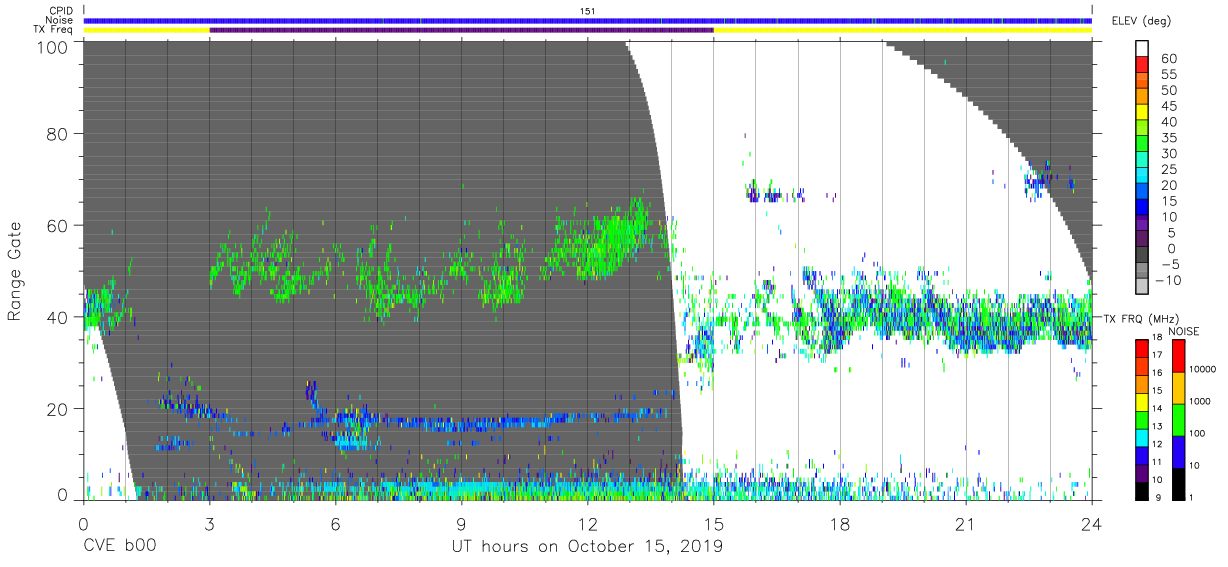Click the UT hours on October 15, 2019 title
The image size is (1228, 567).
pos(587,547)
